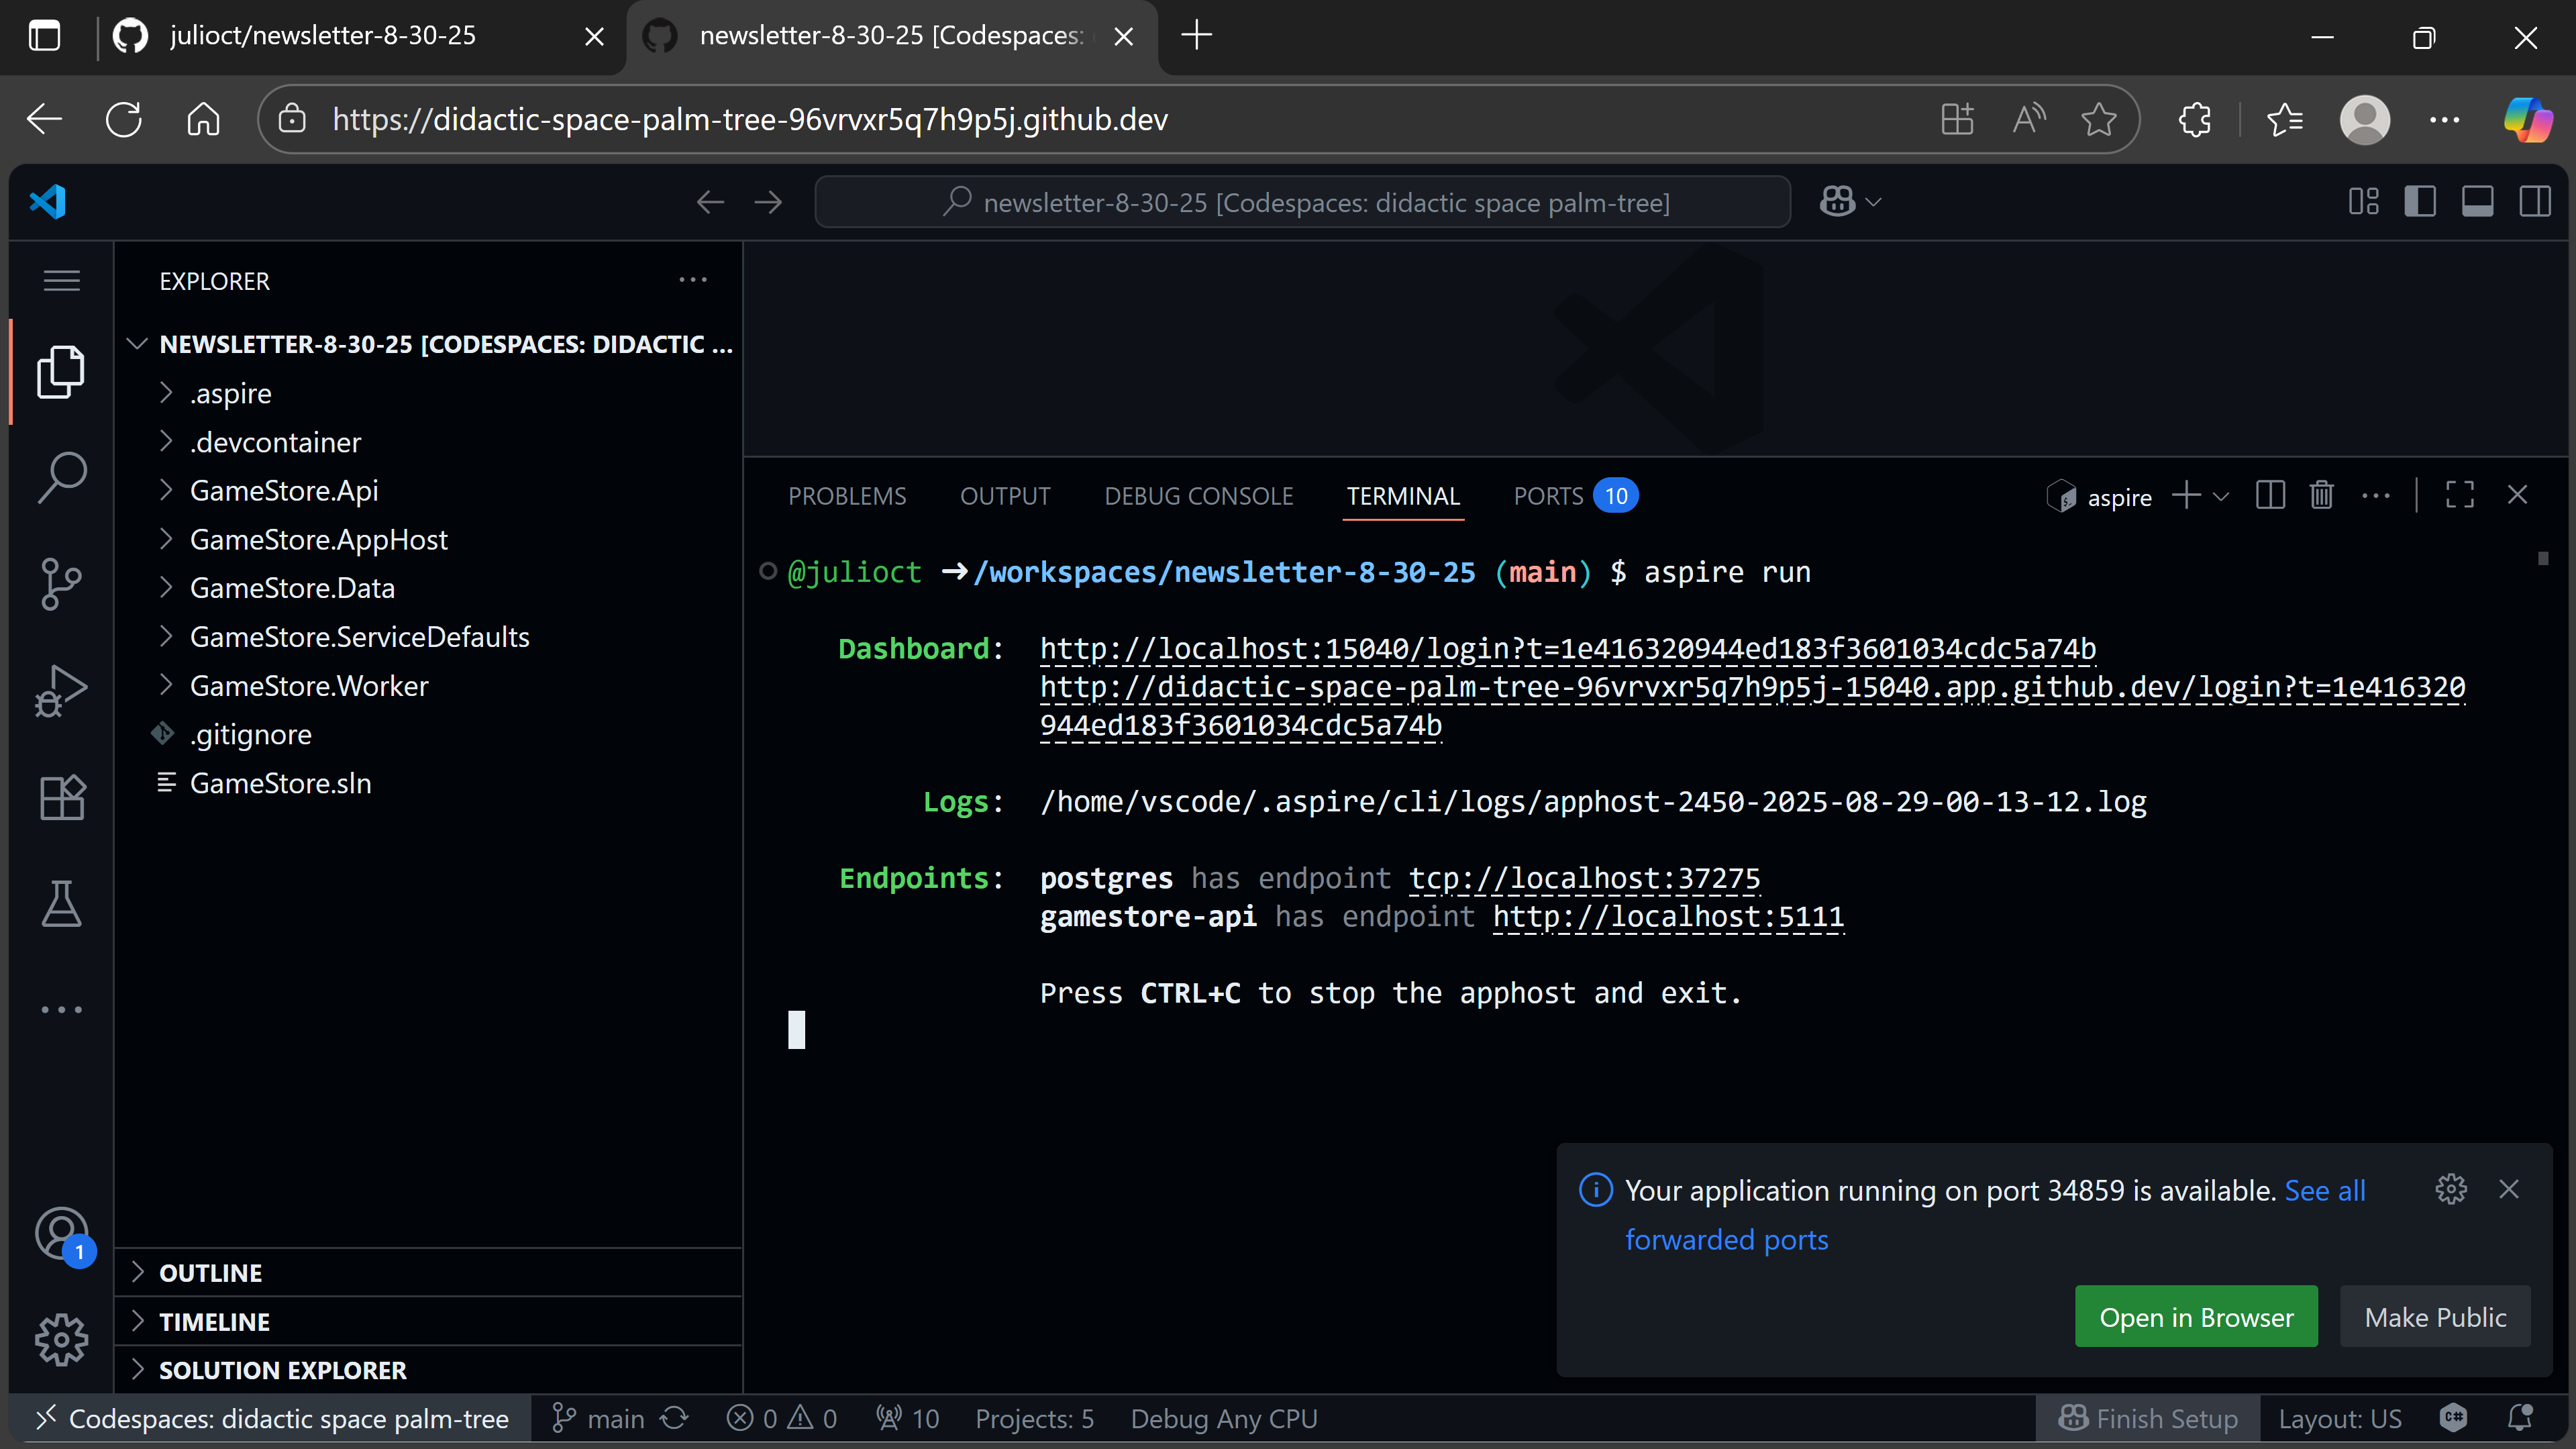Open the Extensions view
This screenshot has height=1449, width=2576.
(x=61, y=797)
